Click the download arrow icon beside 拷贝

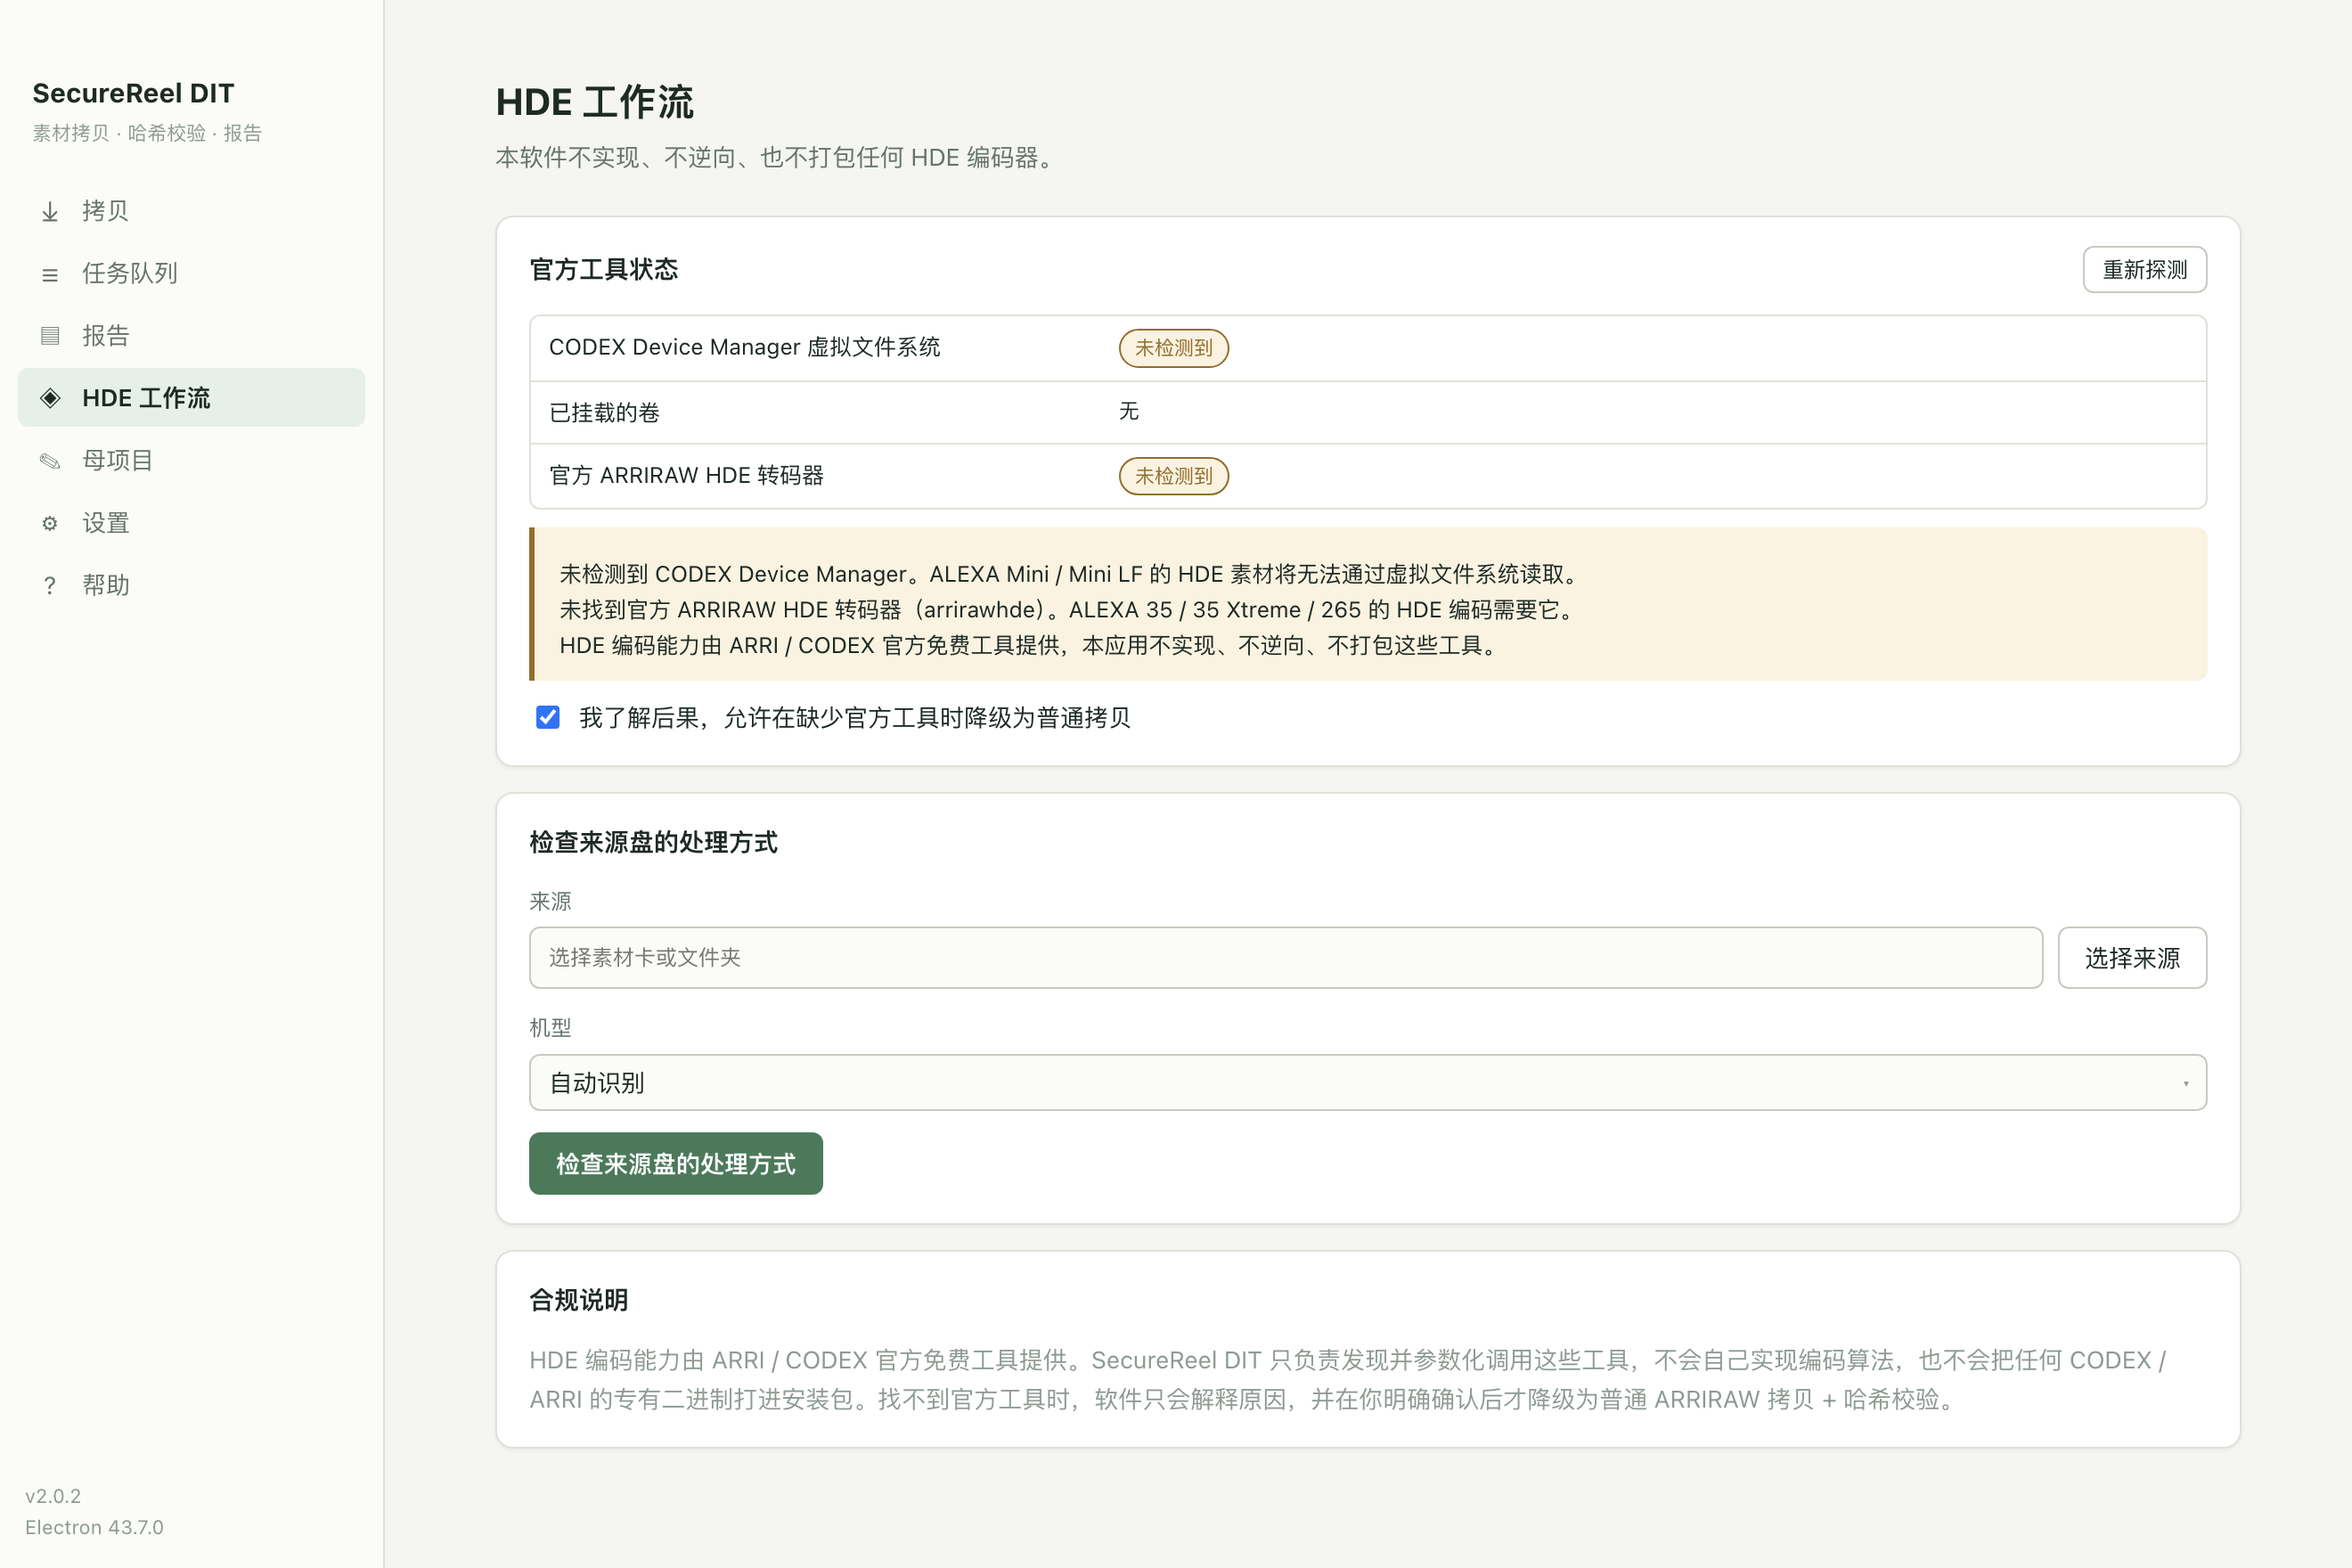[x=50, y=211]
